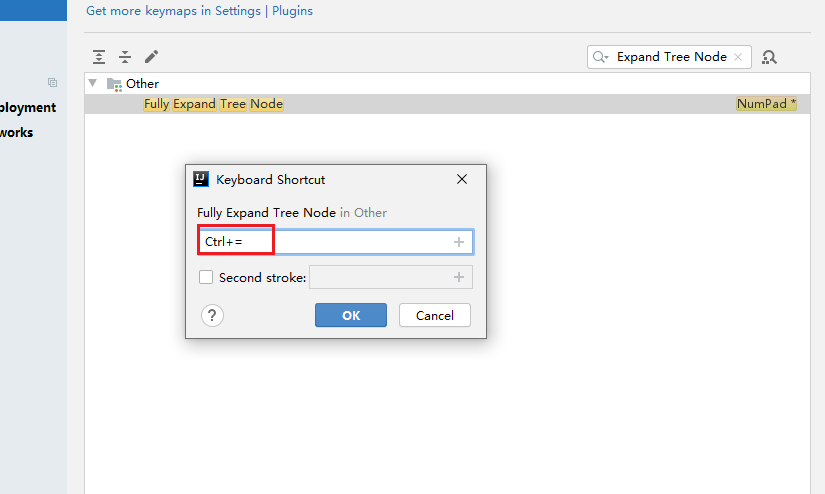Screen dimensions: 825x494
Task: Open help via question mark button
Action: [x=212, y=316]
